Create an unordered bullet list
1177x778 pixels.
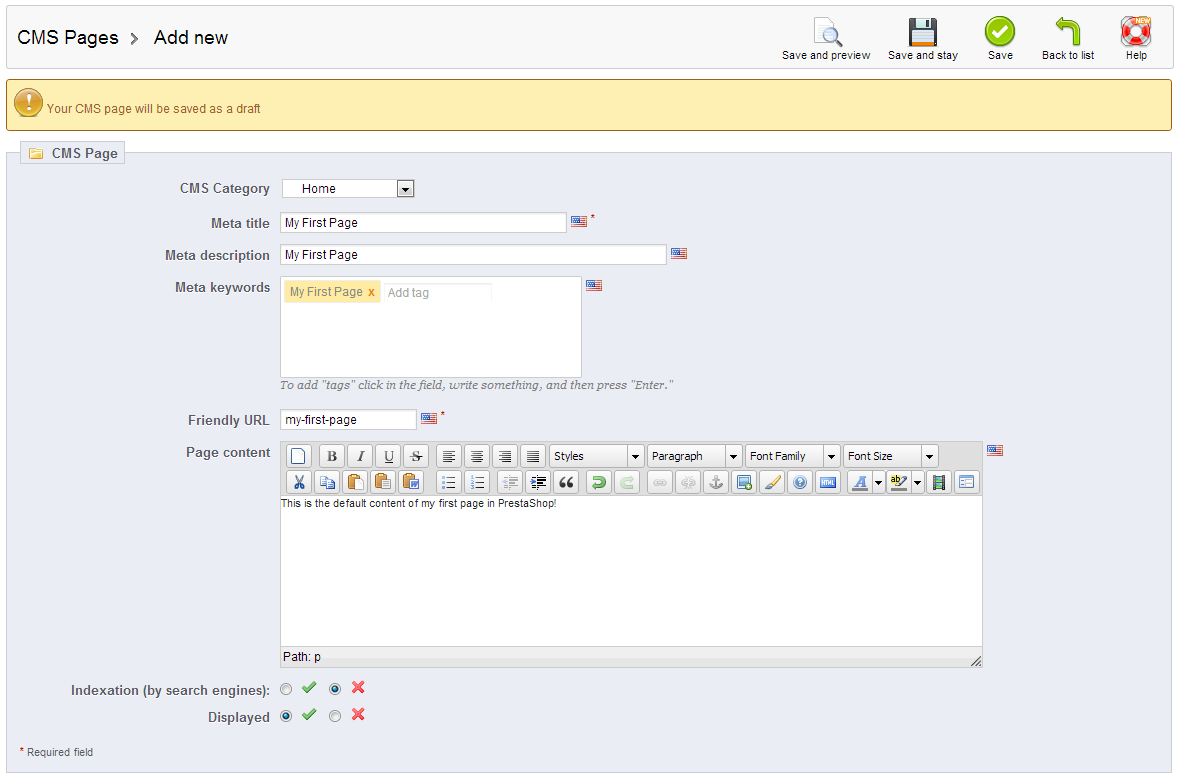tap(448, 481)
